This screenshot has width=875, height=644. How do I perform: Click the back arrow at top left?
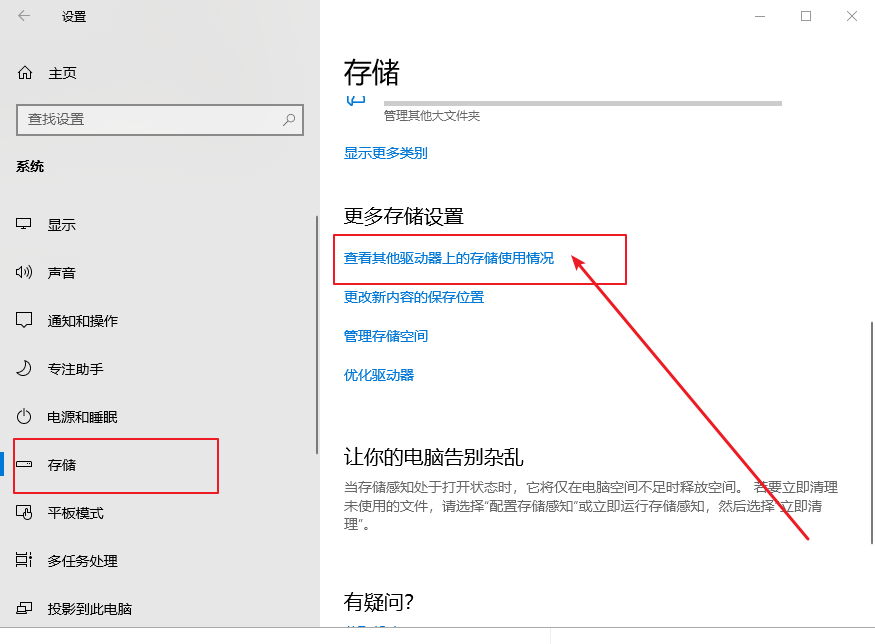click(x=23, y=16)
